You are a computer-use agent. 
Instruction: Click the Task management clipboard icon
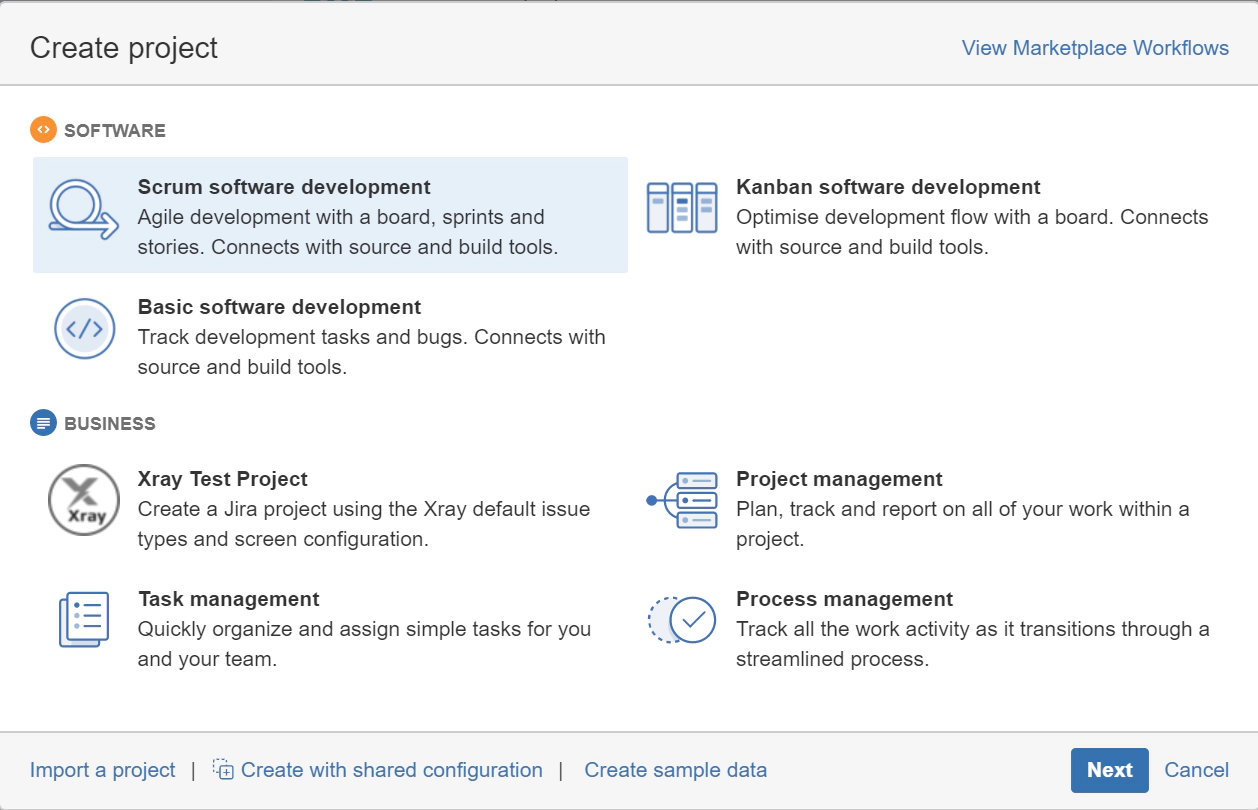pos(85,620)
